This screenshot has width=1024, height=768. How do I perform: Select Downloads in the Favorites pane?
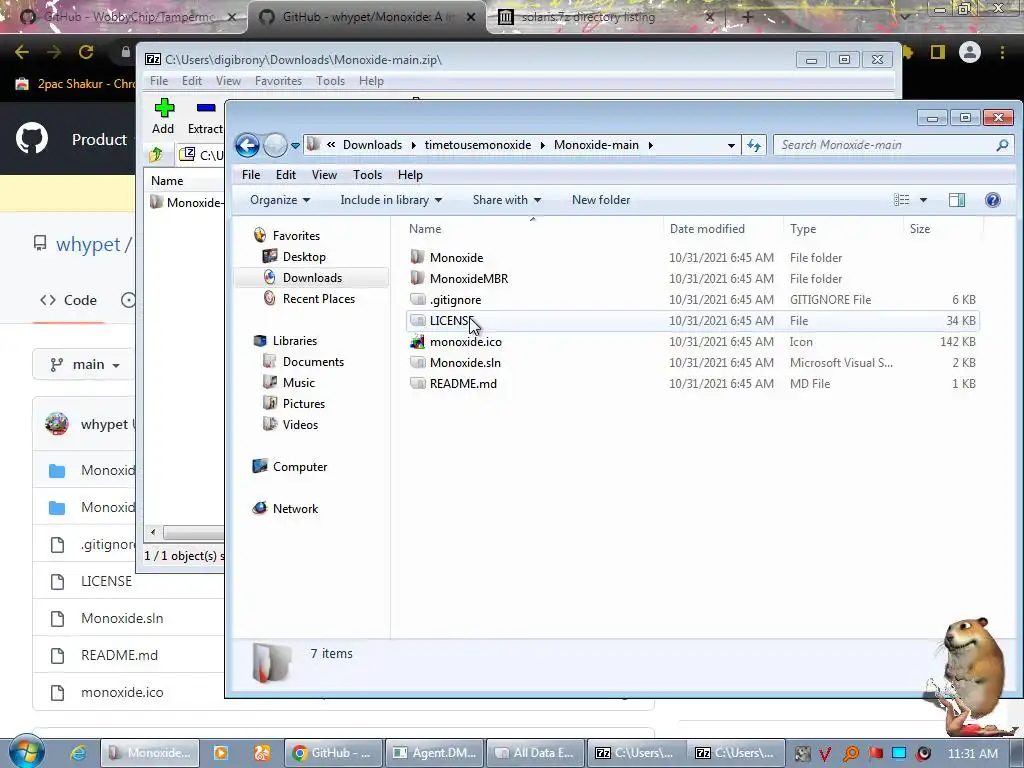pos(312,278)
